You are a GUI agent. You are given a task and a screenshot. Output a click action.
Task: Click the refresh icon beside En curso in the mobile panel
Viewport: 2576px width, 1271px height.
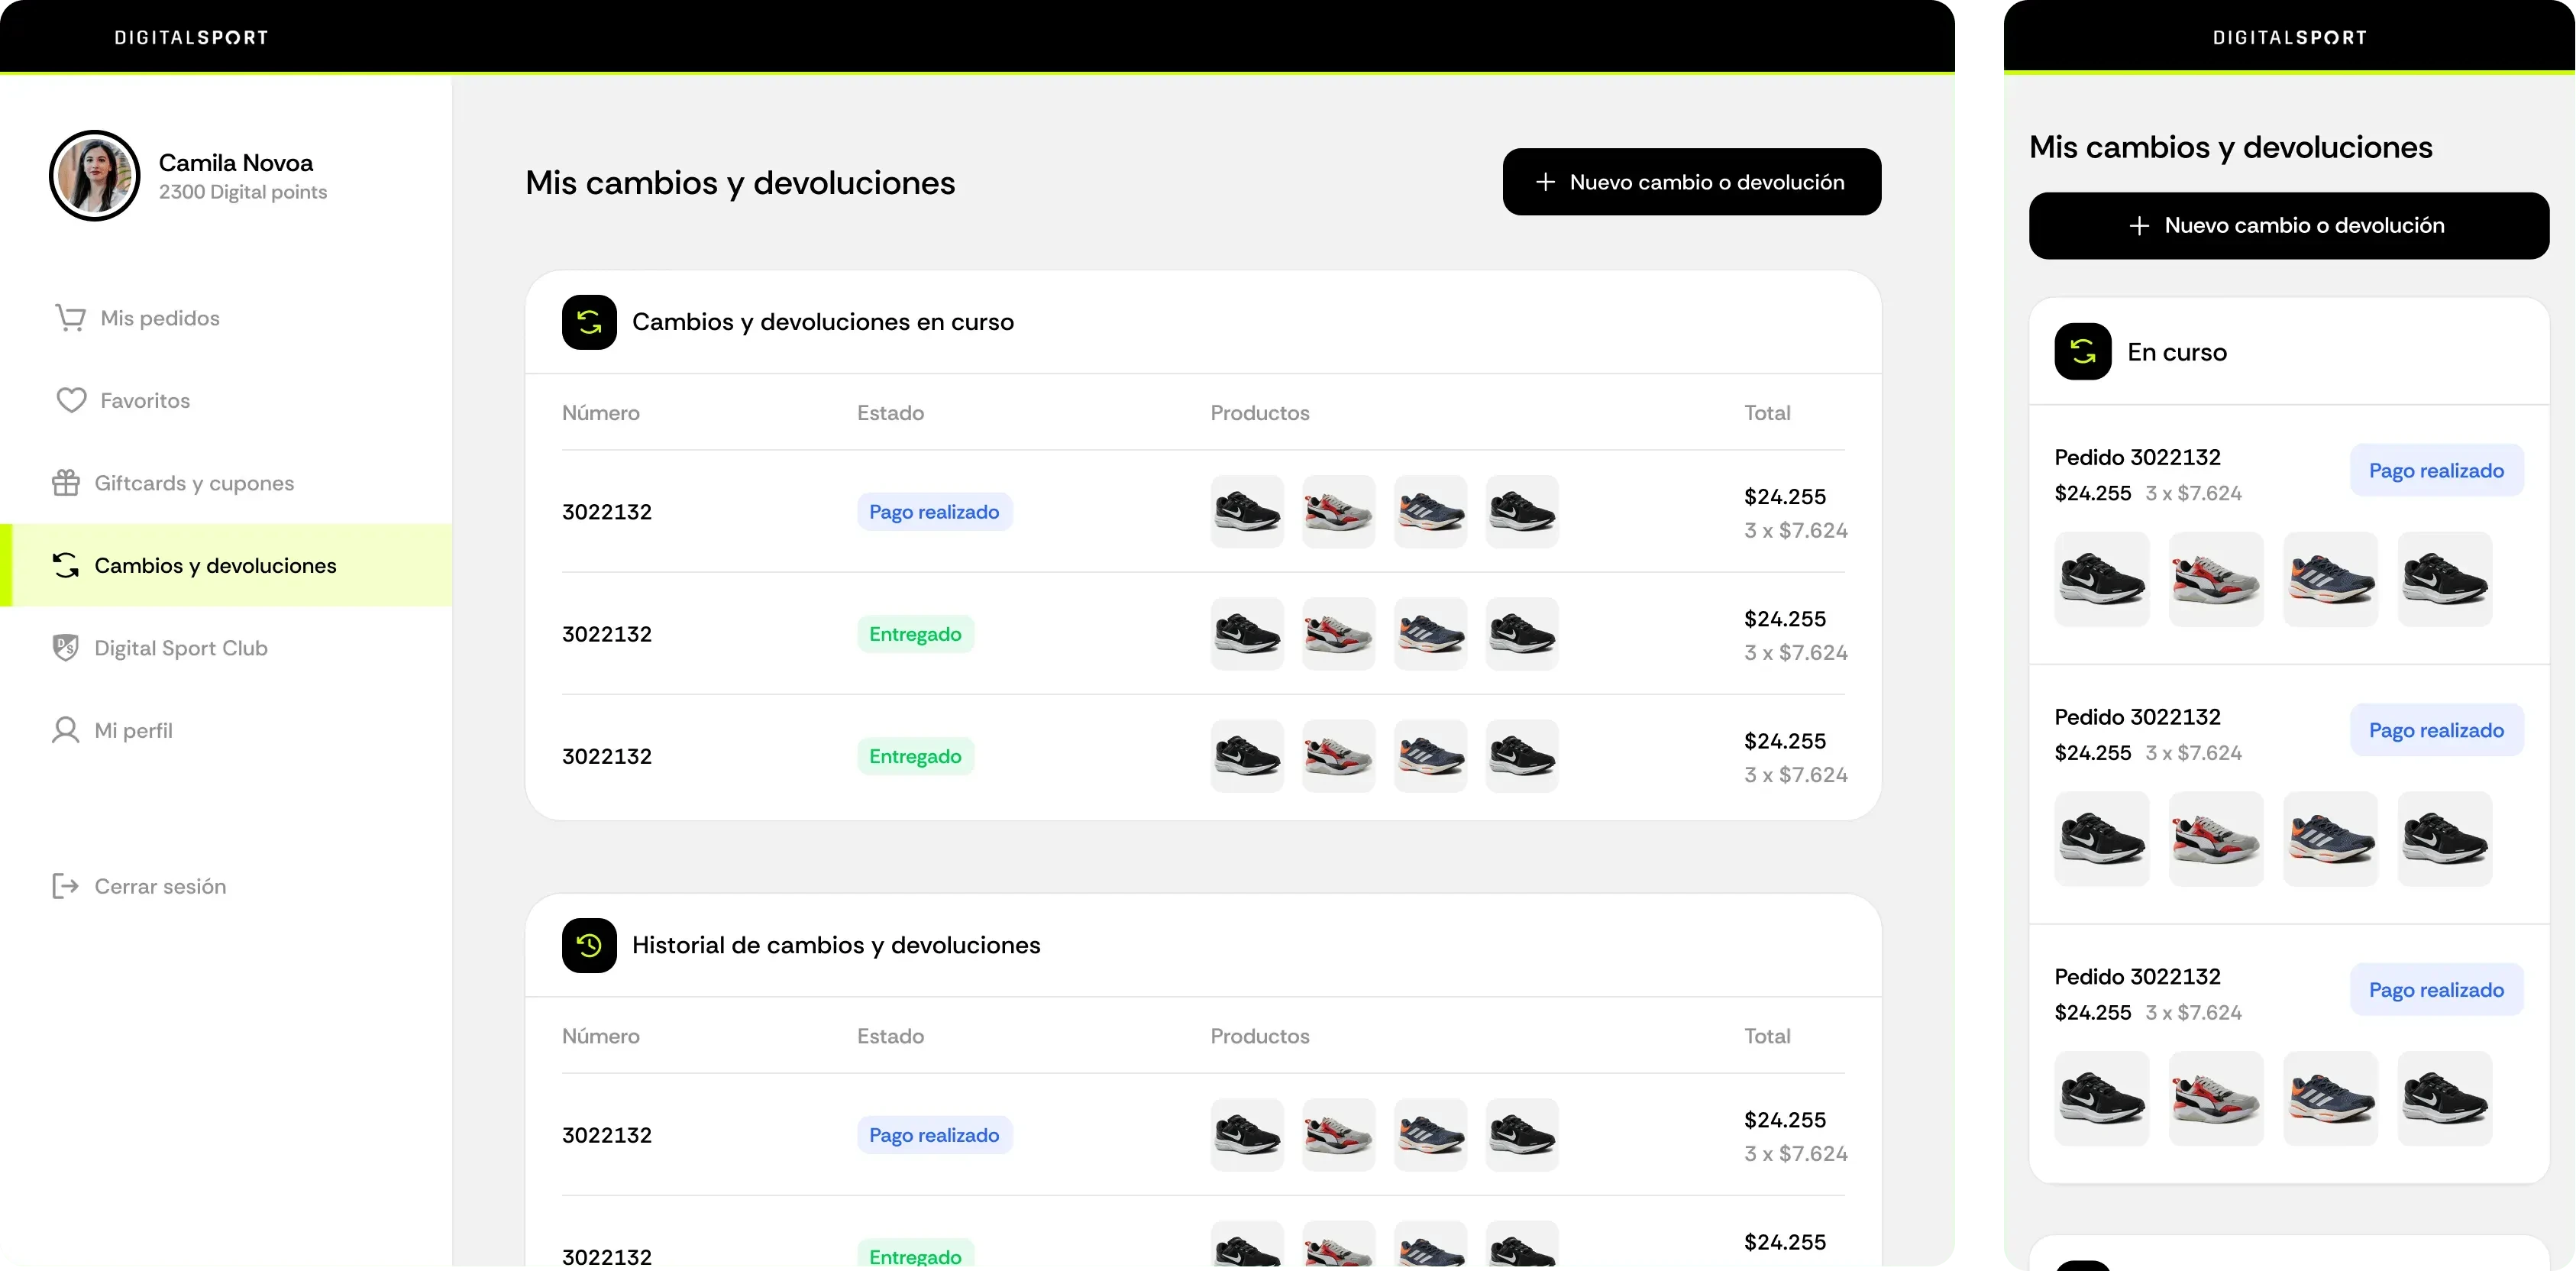click(2082, 352)
